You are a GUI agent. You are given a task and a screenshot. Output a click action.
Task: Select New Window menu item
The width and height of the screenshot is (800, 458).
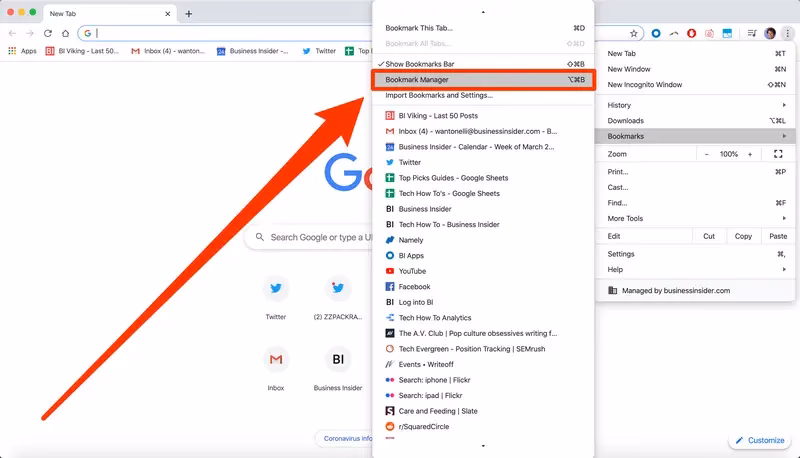(x=695, y=69)
